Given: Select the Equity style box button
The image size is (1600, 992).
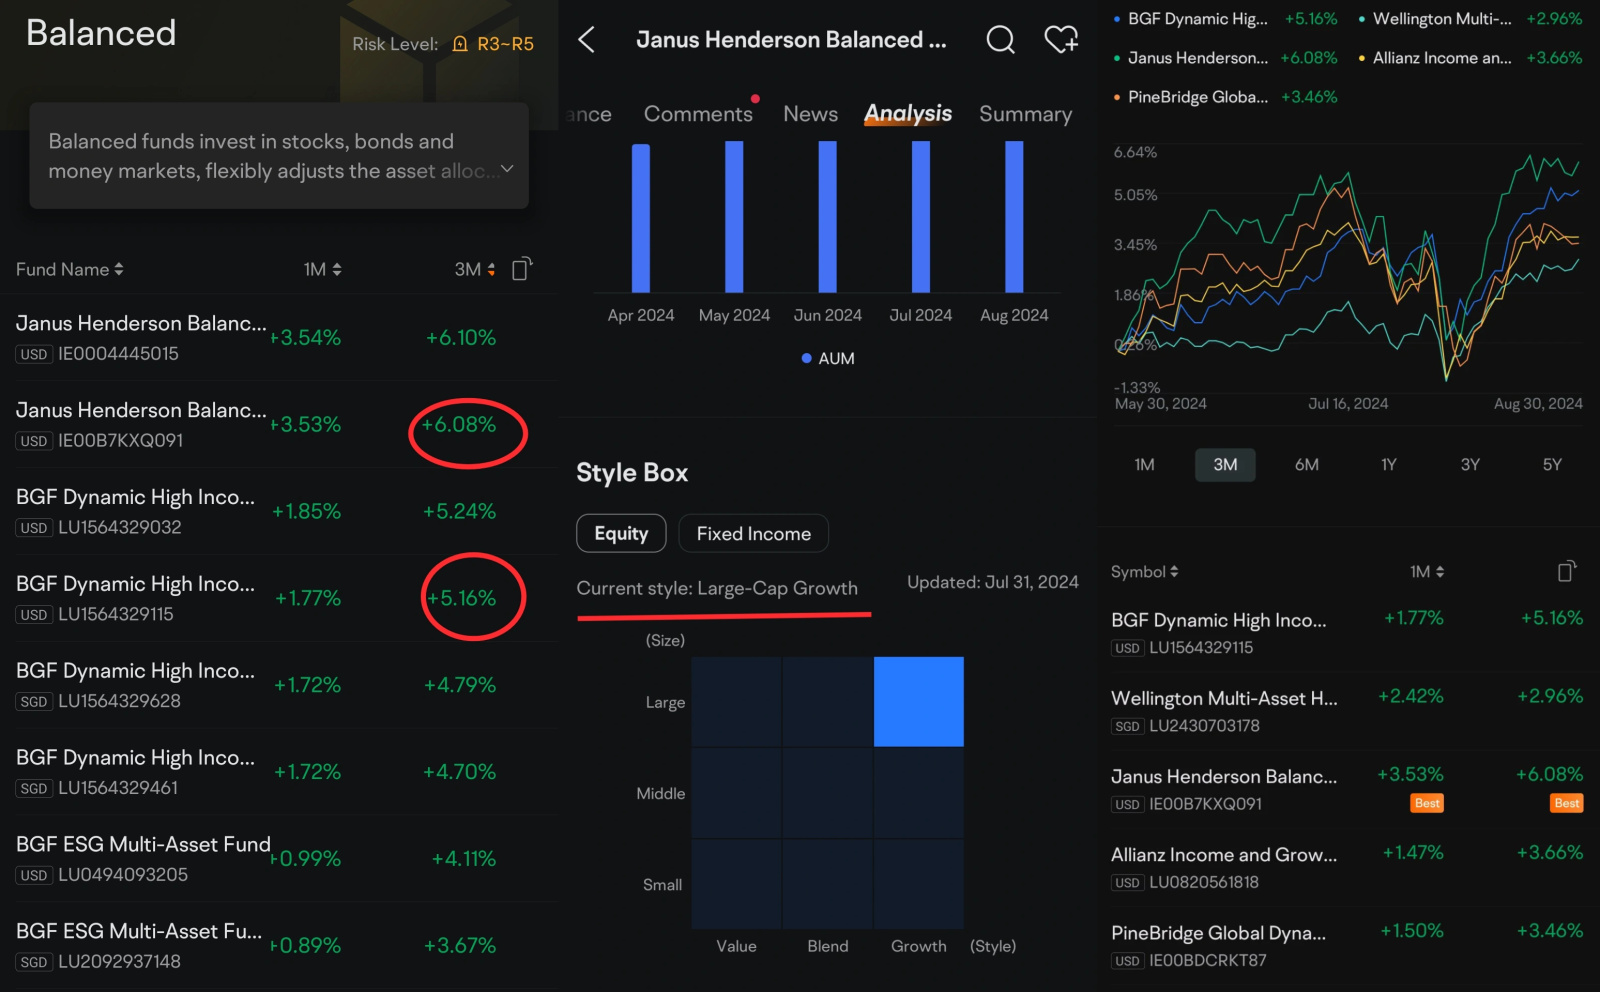Looking at the screenshot, I should pyautogui.click(x=621, y=533).
